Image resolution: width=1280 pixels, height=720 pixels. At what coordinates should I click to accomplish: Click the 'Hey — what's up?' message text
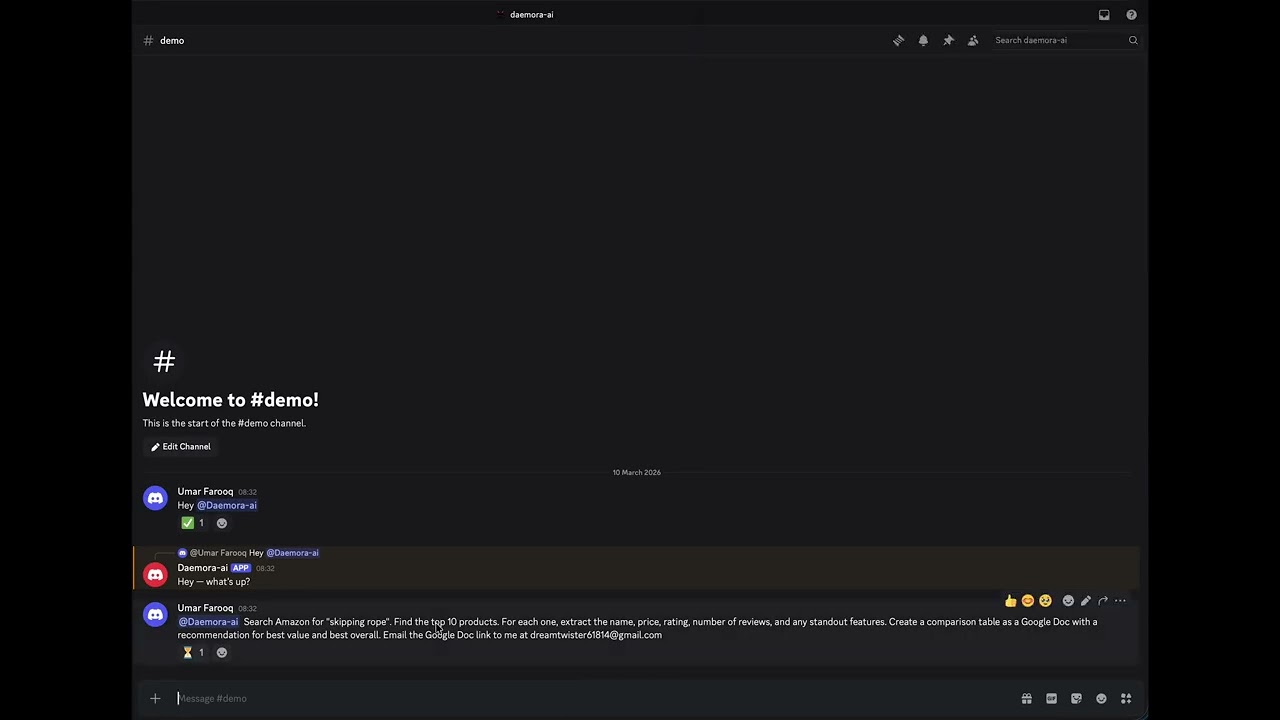pos(214,582)
